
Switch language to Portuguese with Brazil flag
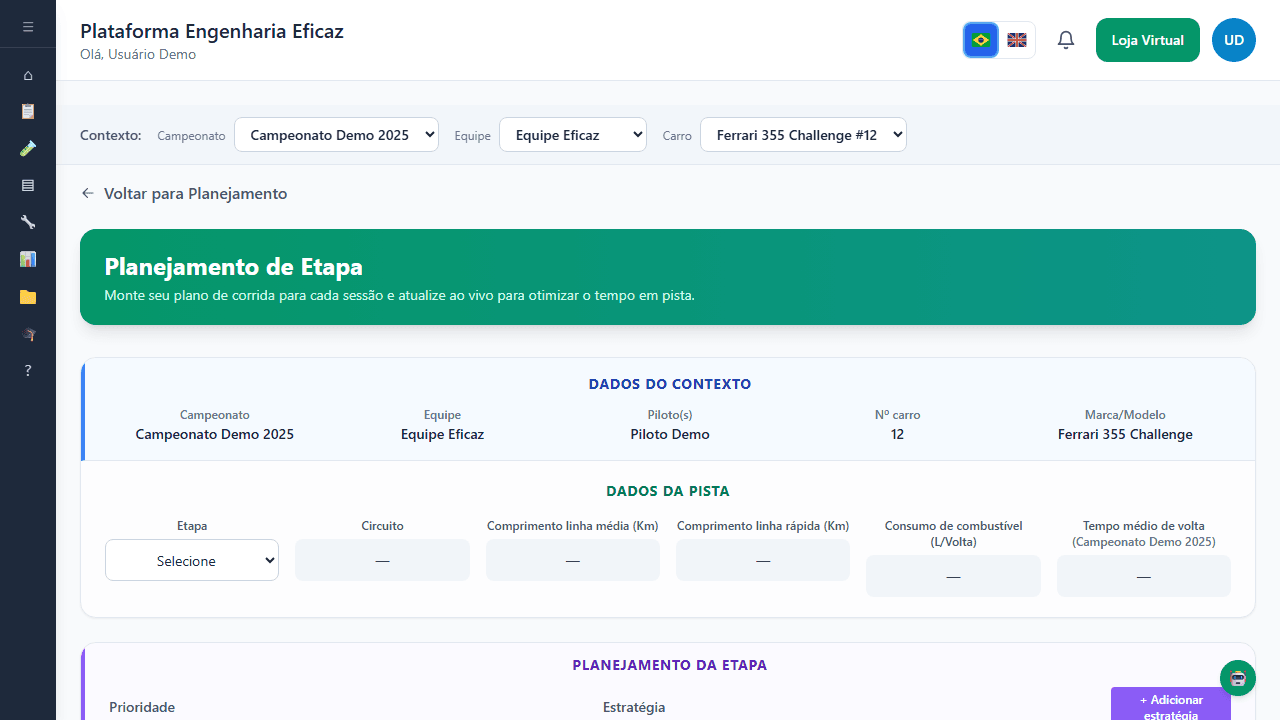coord(981,40)
